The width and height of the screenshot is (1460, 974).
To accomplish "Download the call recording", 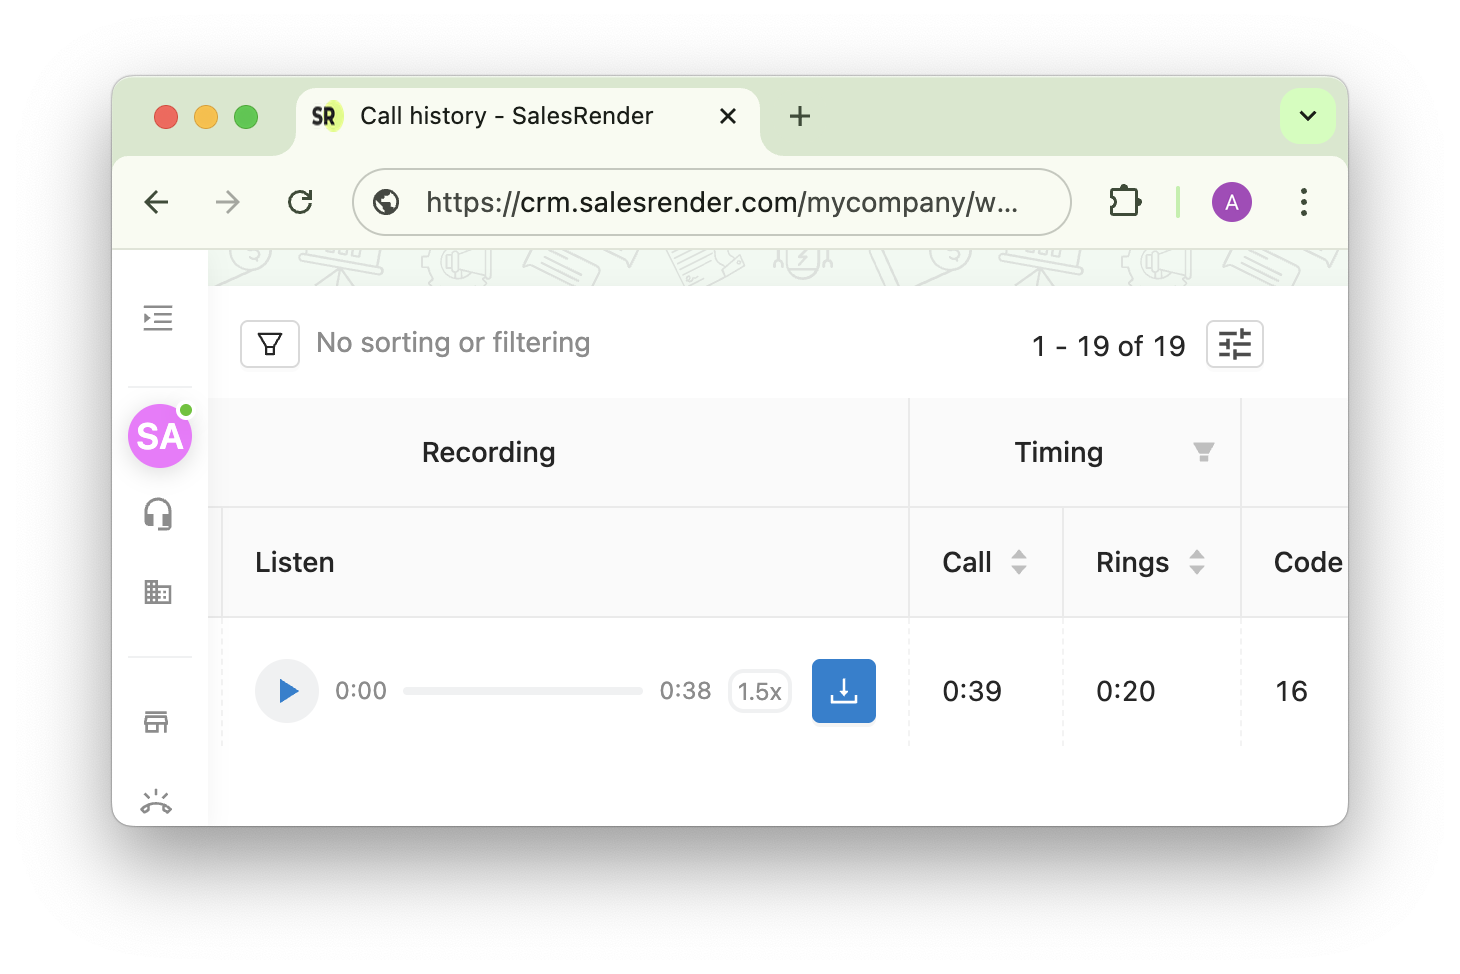I will tap(844, 691).
